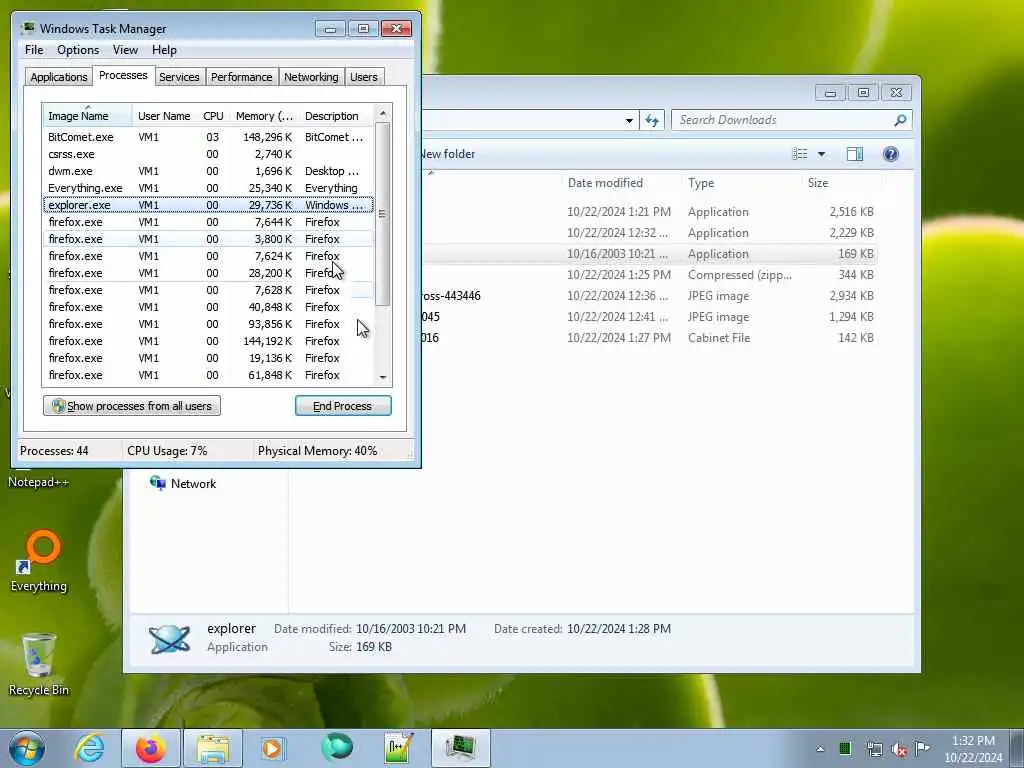Show hidden system tray icons arrow
This screenshot has height=768, width=1024.
[x=820, y=749]
